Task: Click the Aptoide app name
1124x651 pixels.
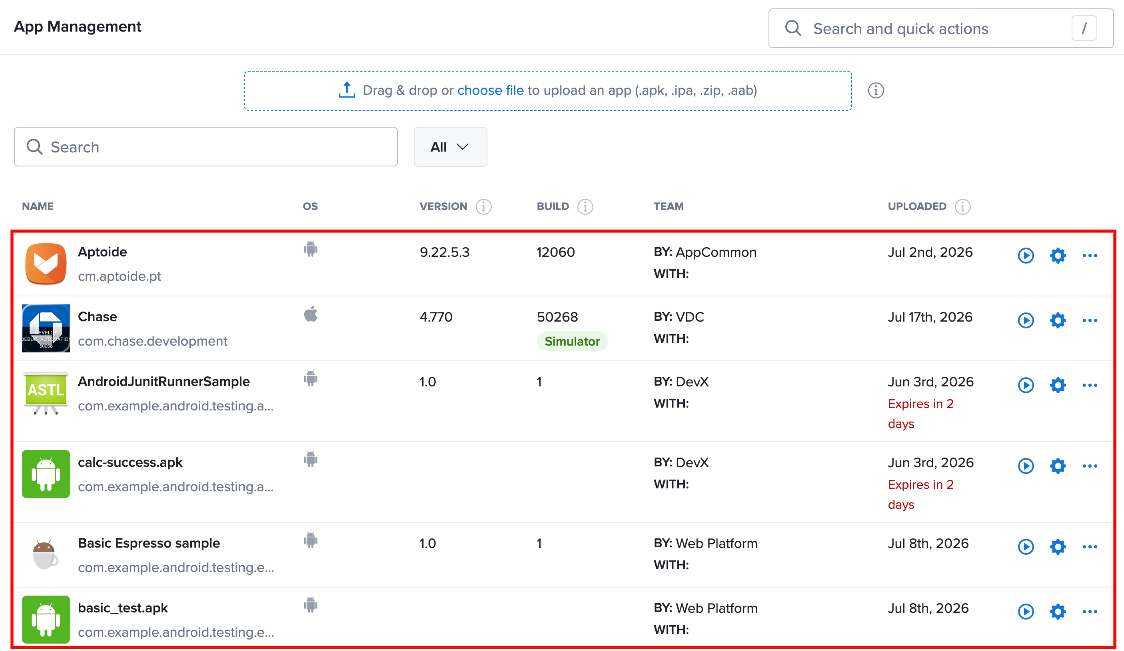Action: [103, 252]
